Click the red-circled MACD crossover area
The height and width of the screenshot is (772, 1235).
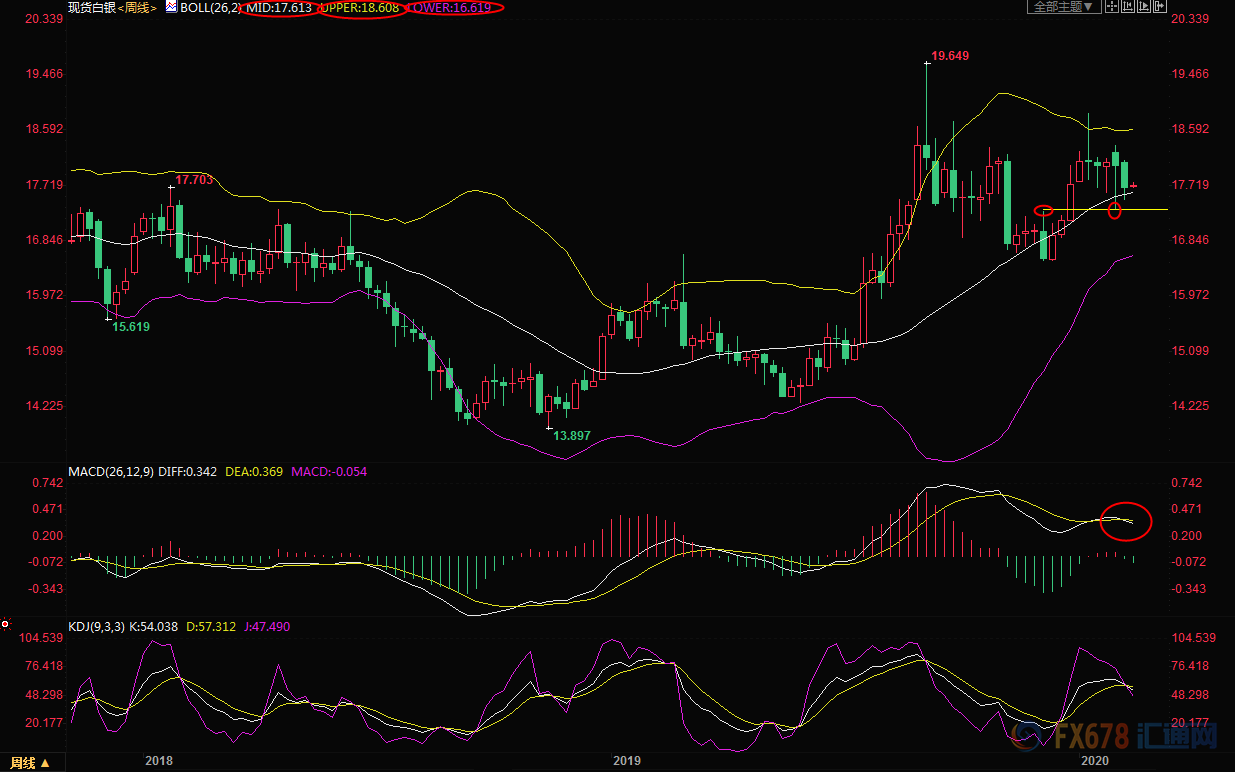point(1125,519)
